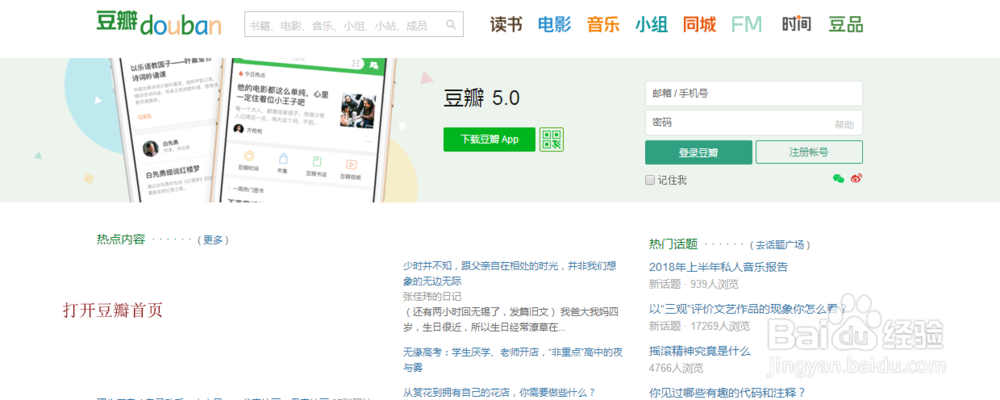Click the 登录豆瓣 button
1000x400 pixels.
(698, 152)
